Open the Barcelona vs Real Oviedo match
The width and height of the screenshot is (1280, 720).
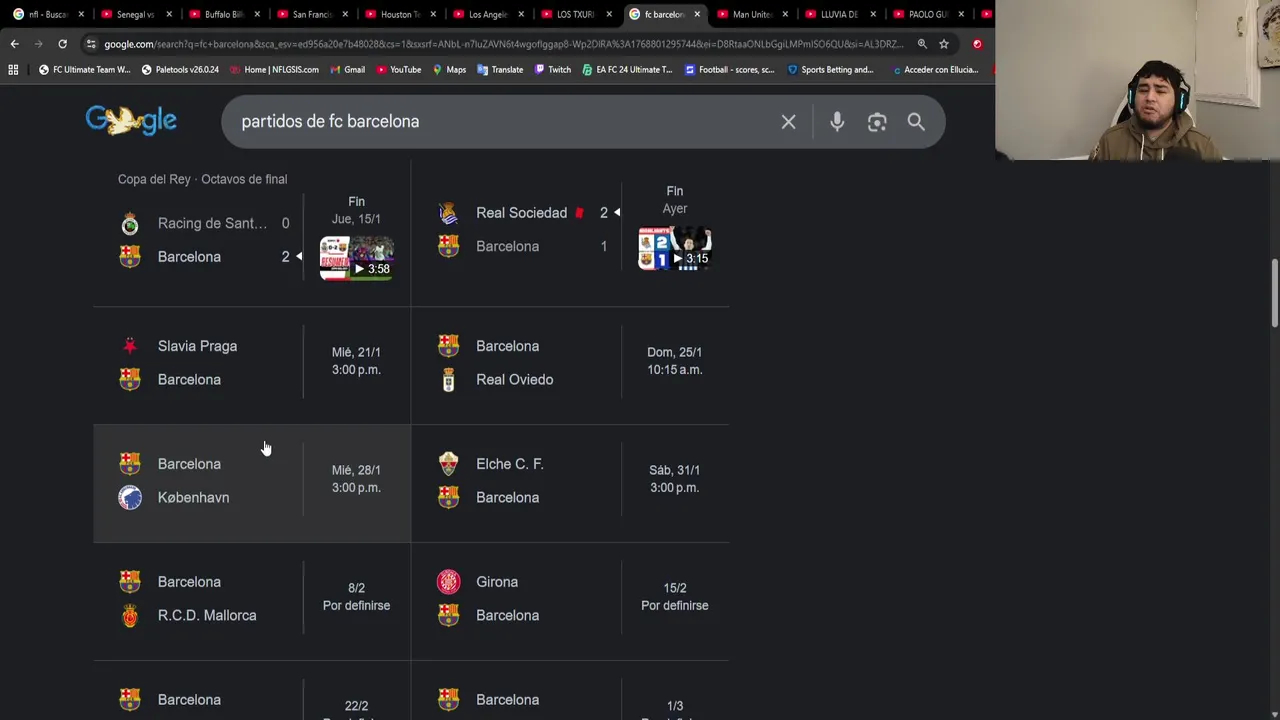point(571,365)
